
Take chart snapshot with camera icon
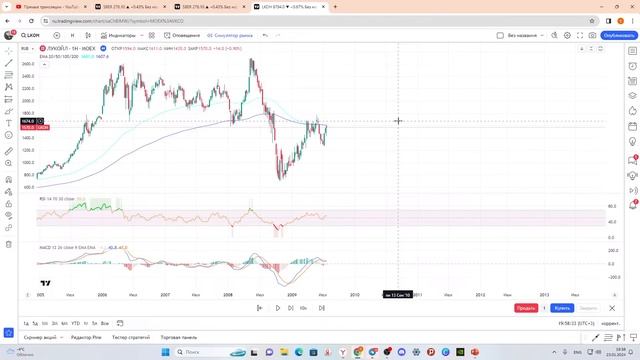pyautogui.click(x=592, y=36)
